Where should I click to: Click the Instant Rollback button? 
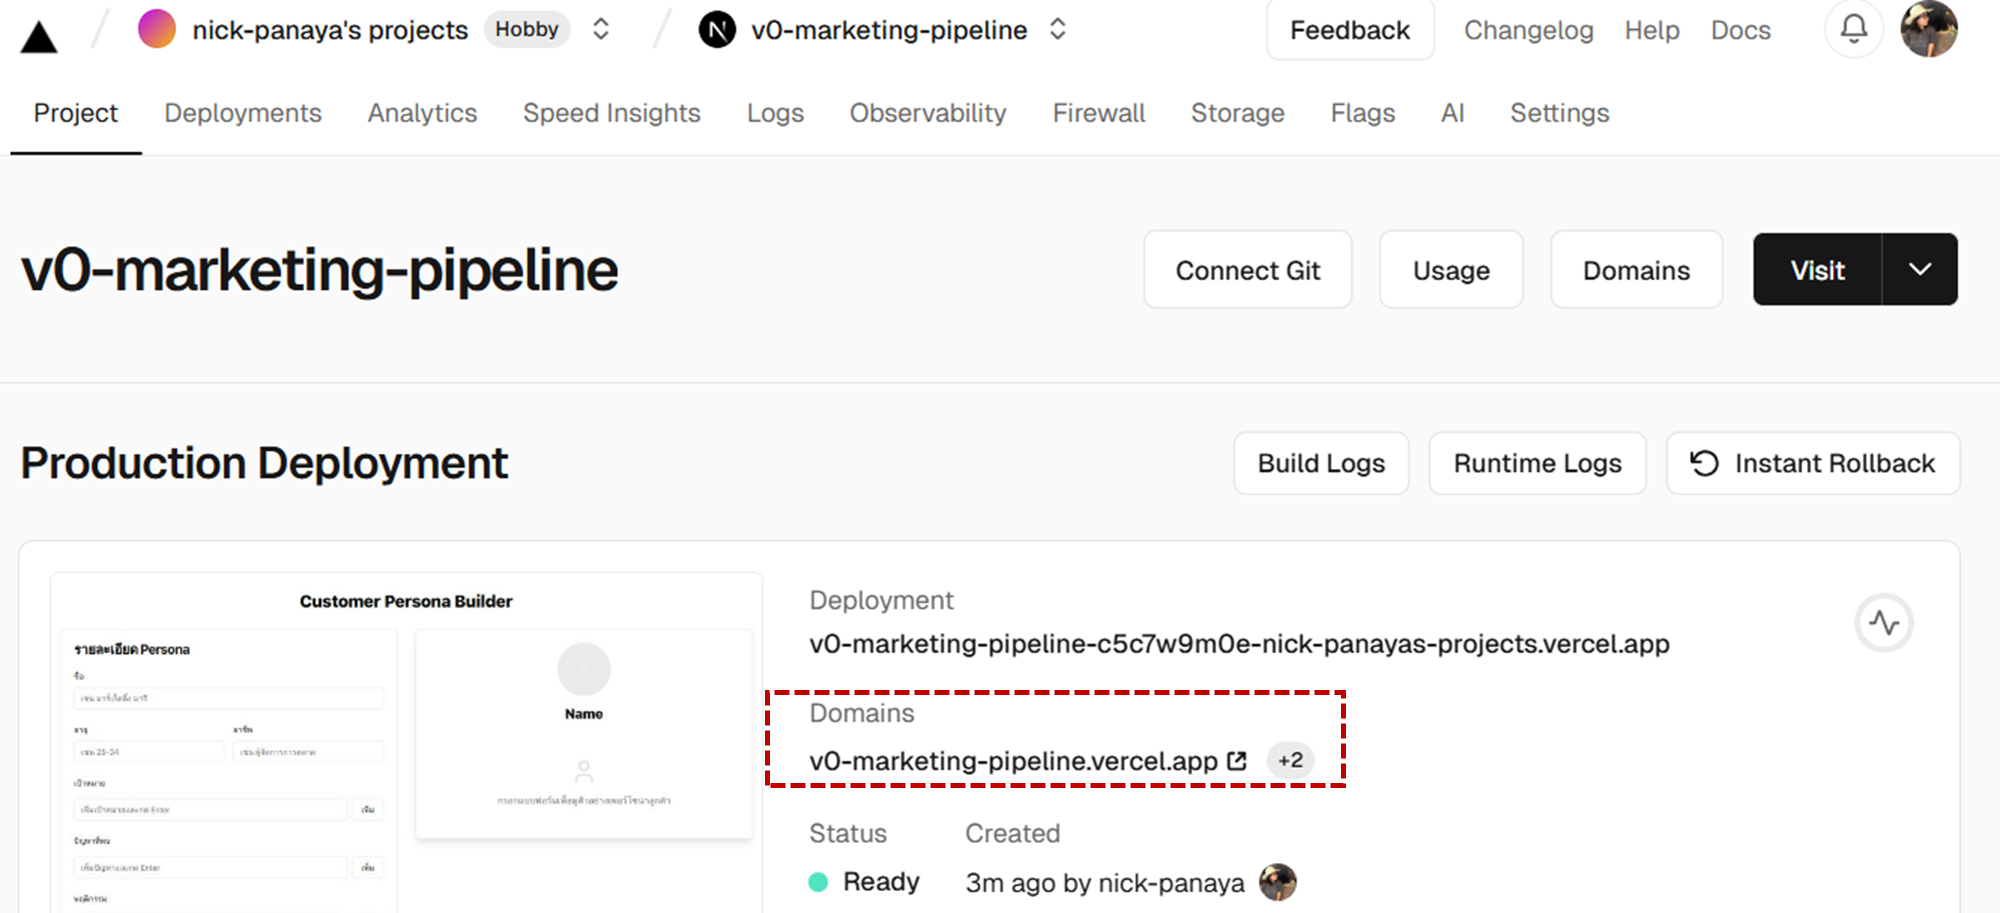click(1813, 463)
